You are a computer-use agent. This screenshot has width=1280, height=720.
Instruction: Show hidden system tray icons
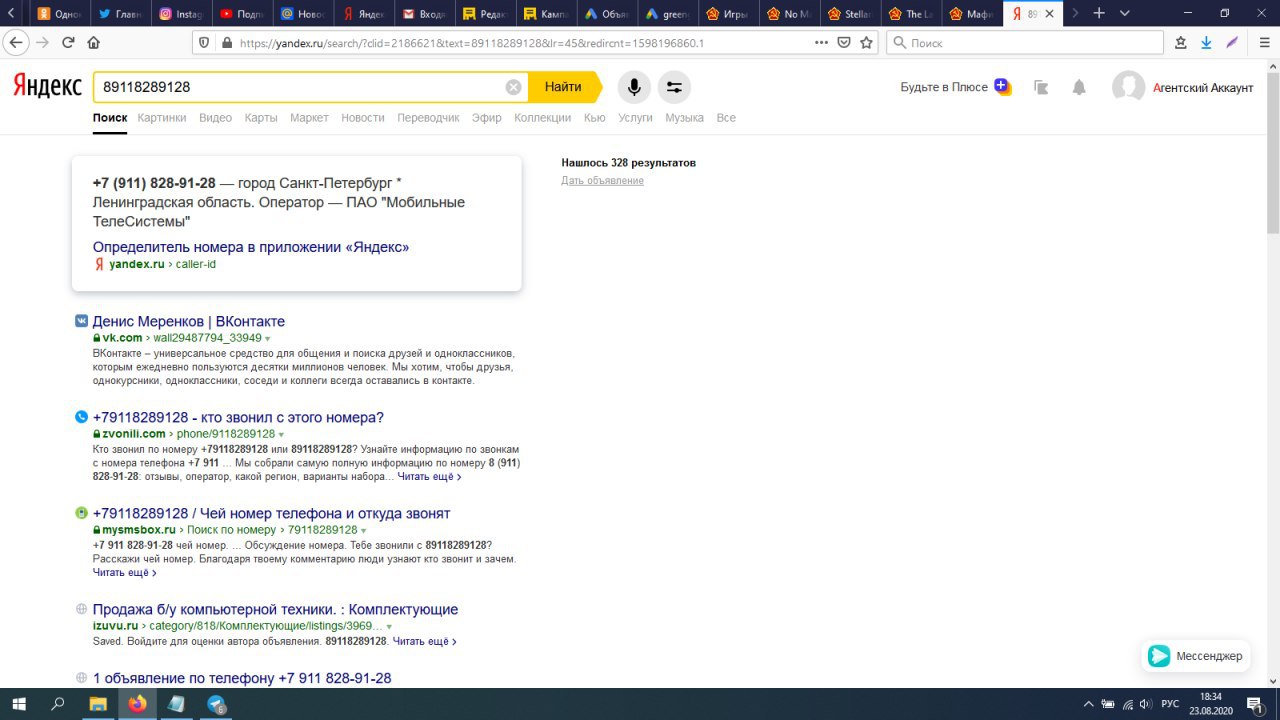1089,704
